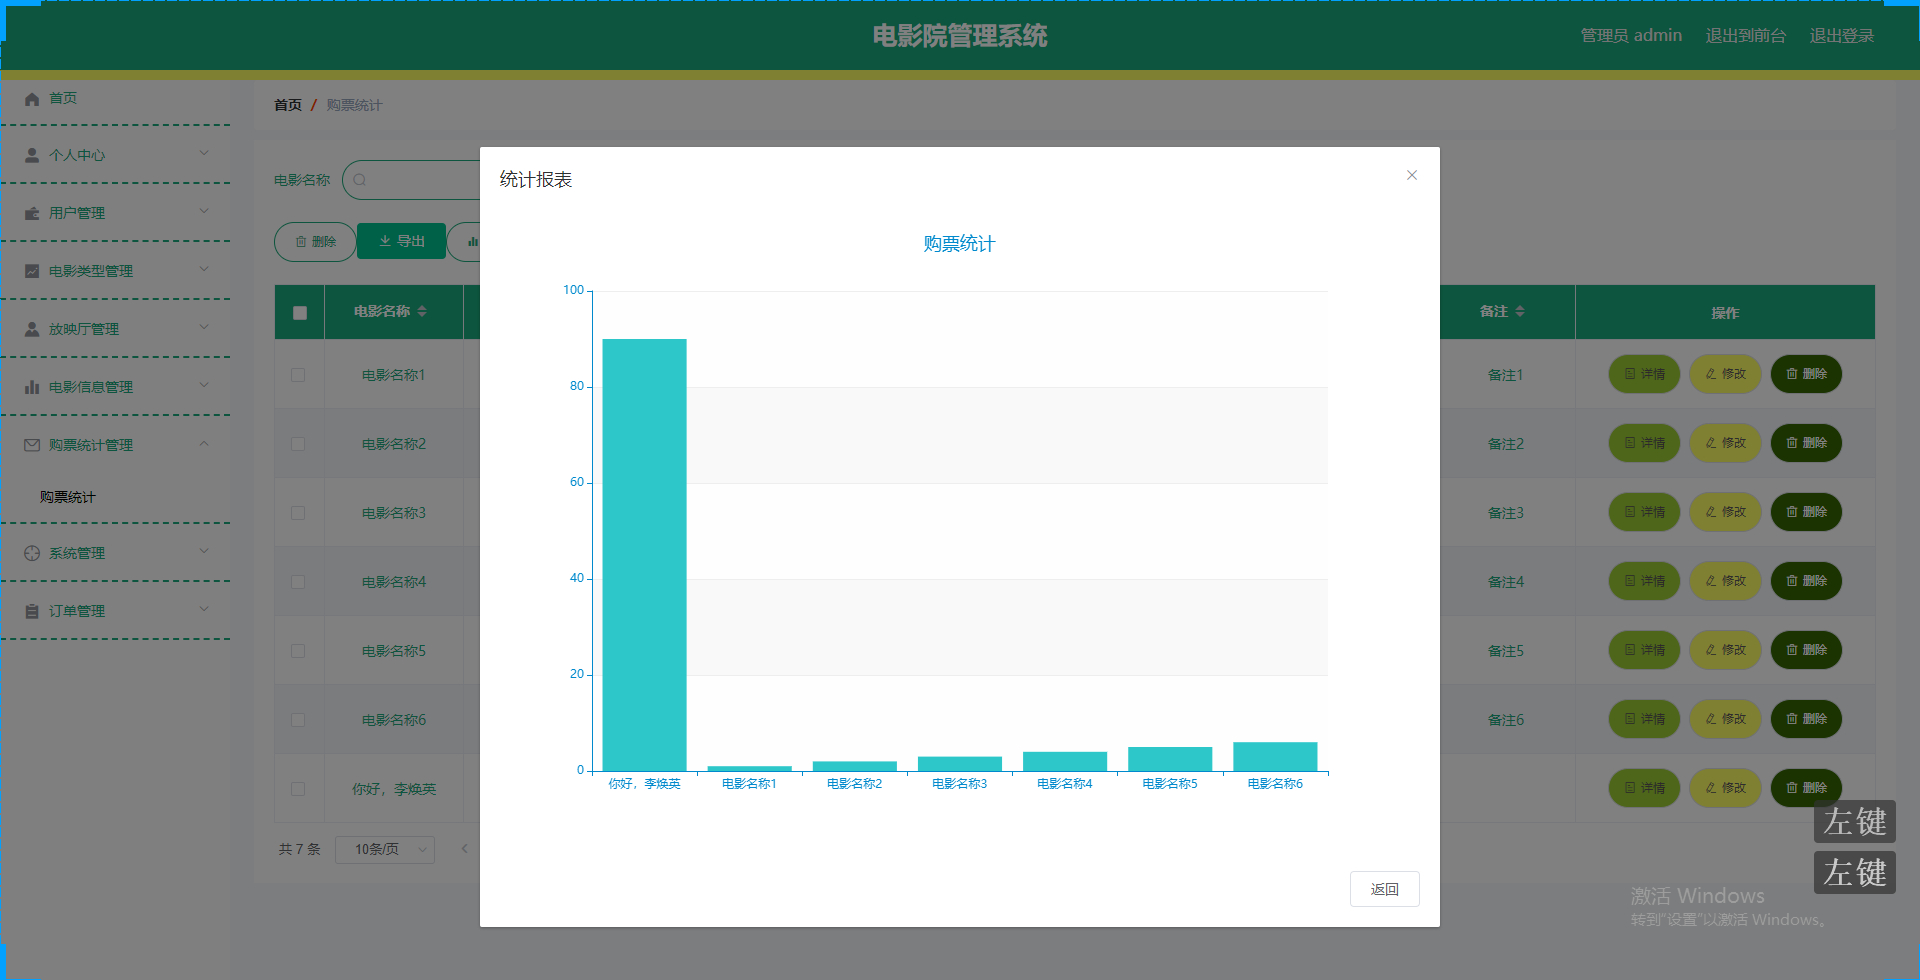This screenshot has width=1920, height=980.
Task: Click the previous page arrow in pagination
Action: coord(464,849)
